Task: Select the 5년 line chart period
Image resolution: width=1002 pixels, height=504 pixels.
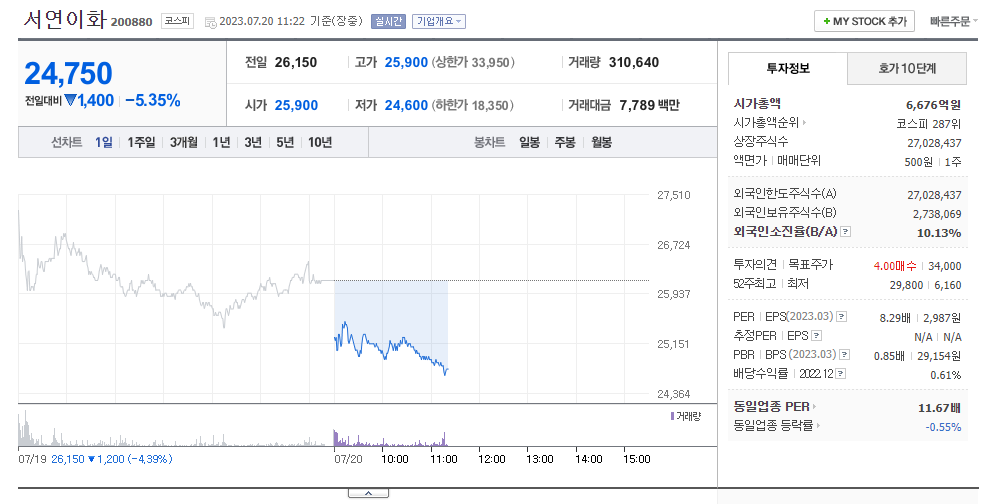Action: 285,142
